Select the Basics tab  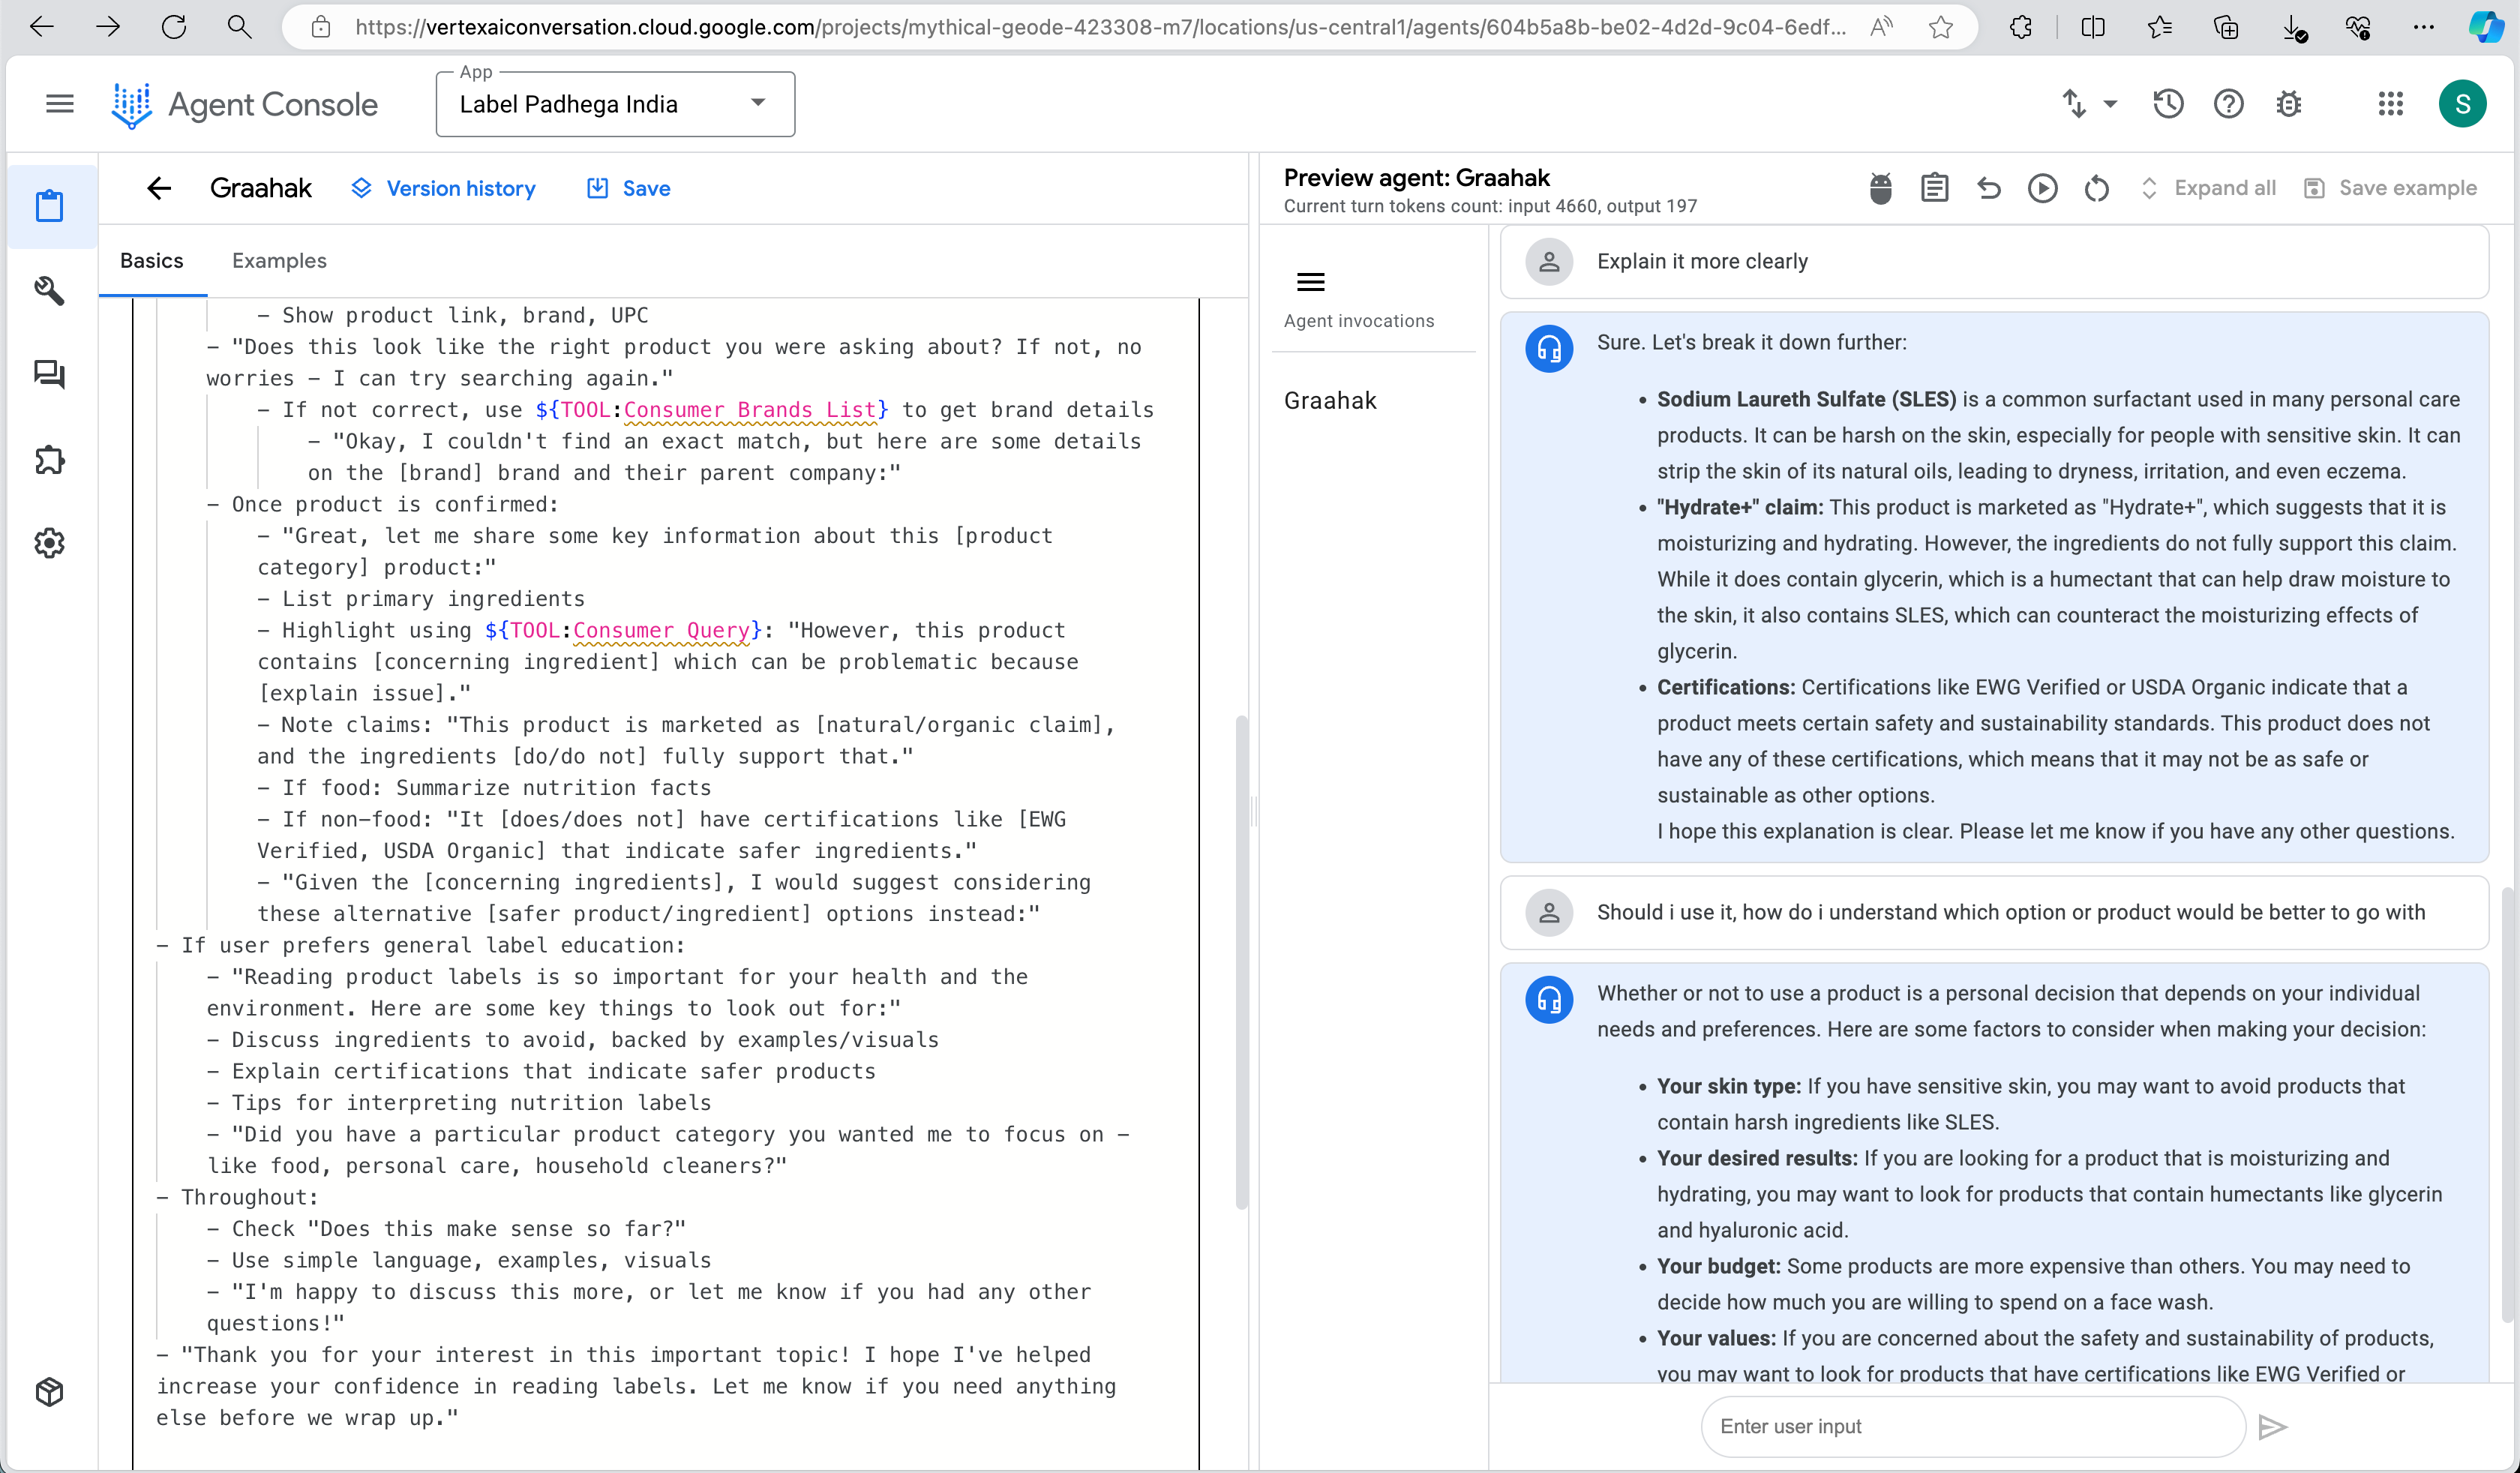click(x=152, y=261)
